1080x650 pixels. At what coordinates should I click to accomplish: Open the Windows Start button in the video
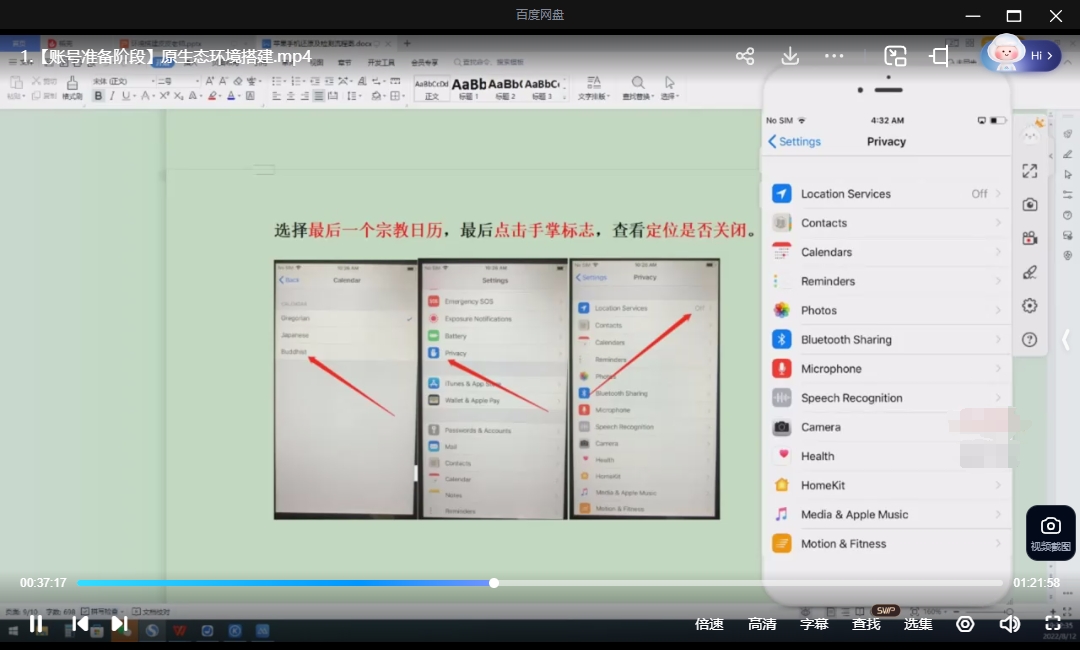(13, 631)
